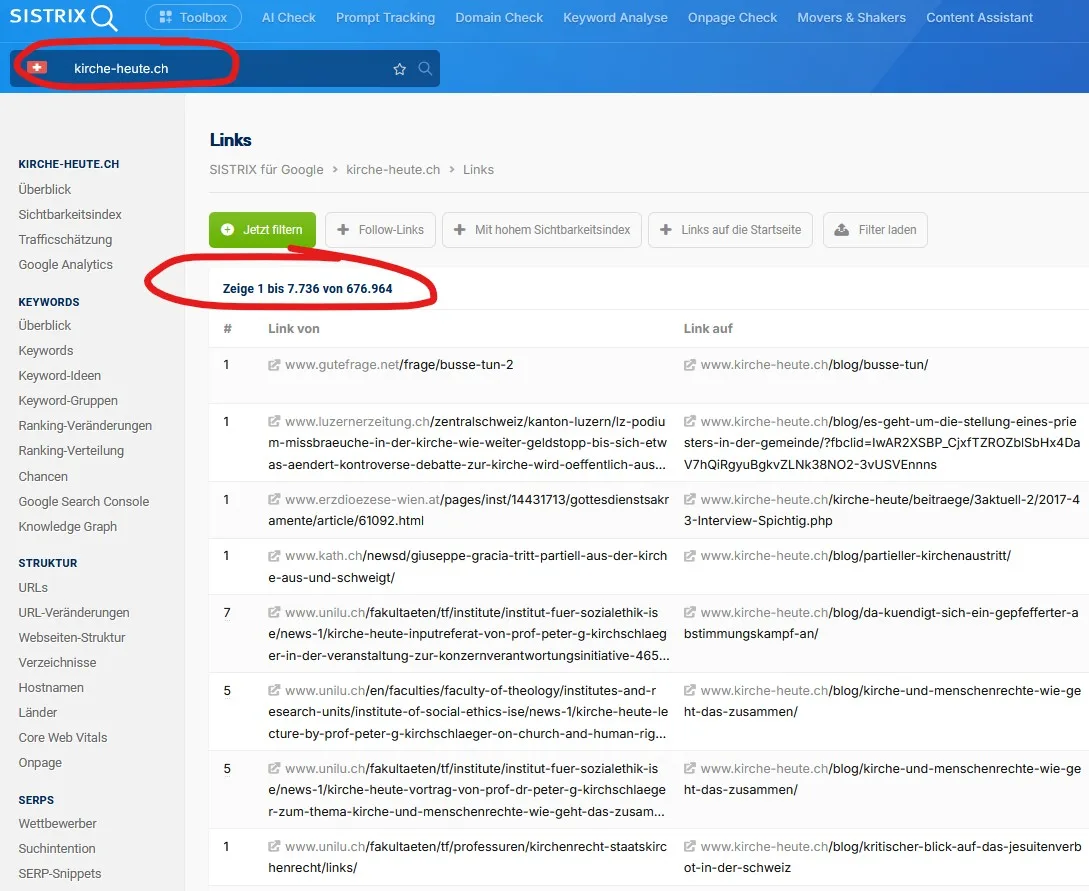Click the Swiss flag country icon
This screenshot has height=891, width=1089.
37,68
